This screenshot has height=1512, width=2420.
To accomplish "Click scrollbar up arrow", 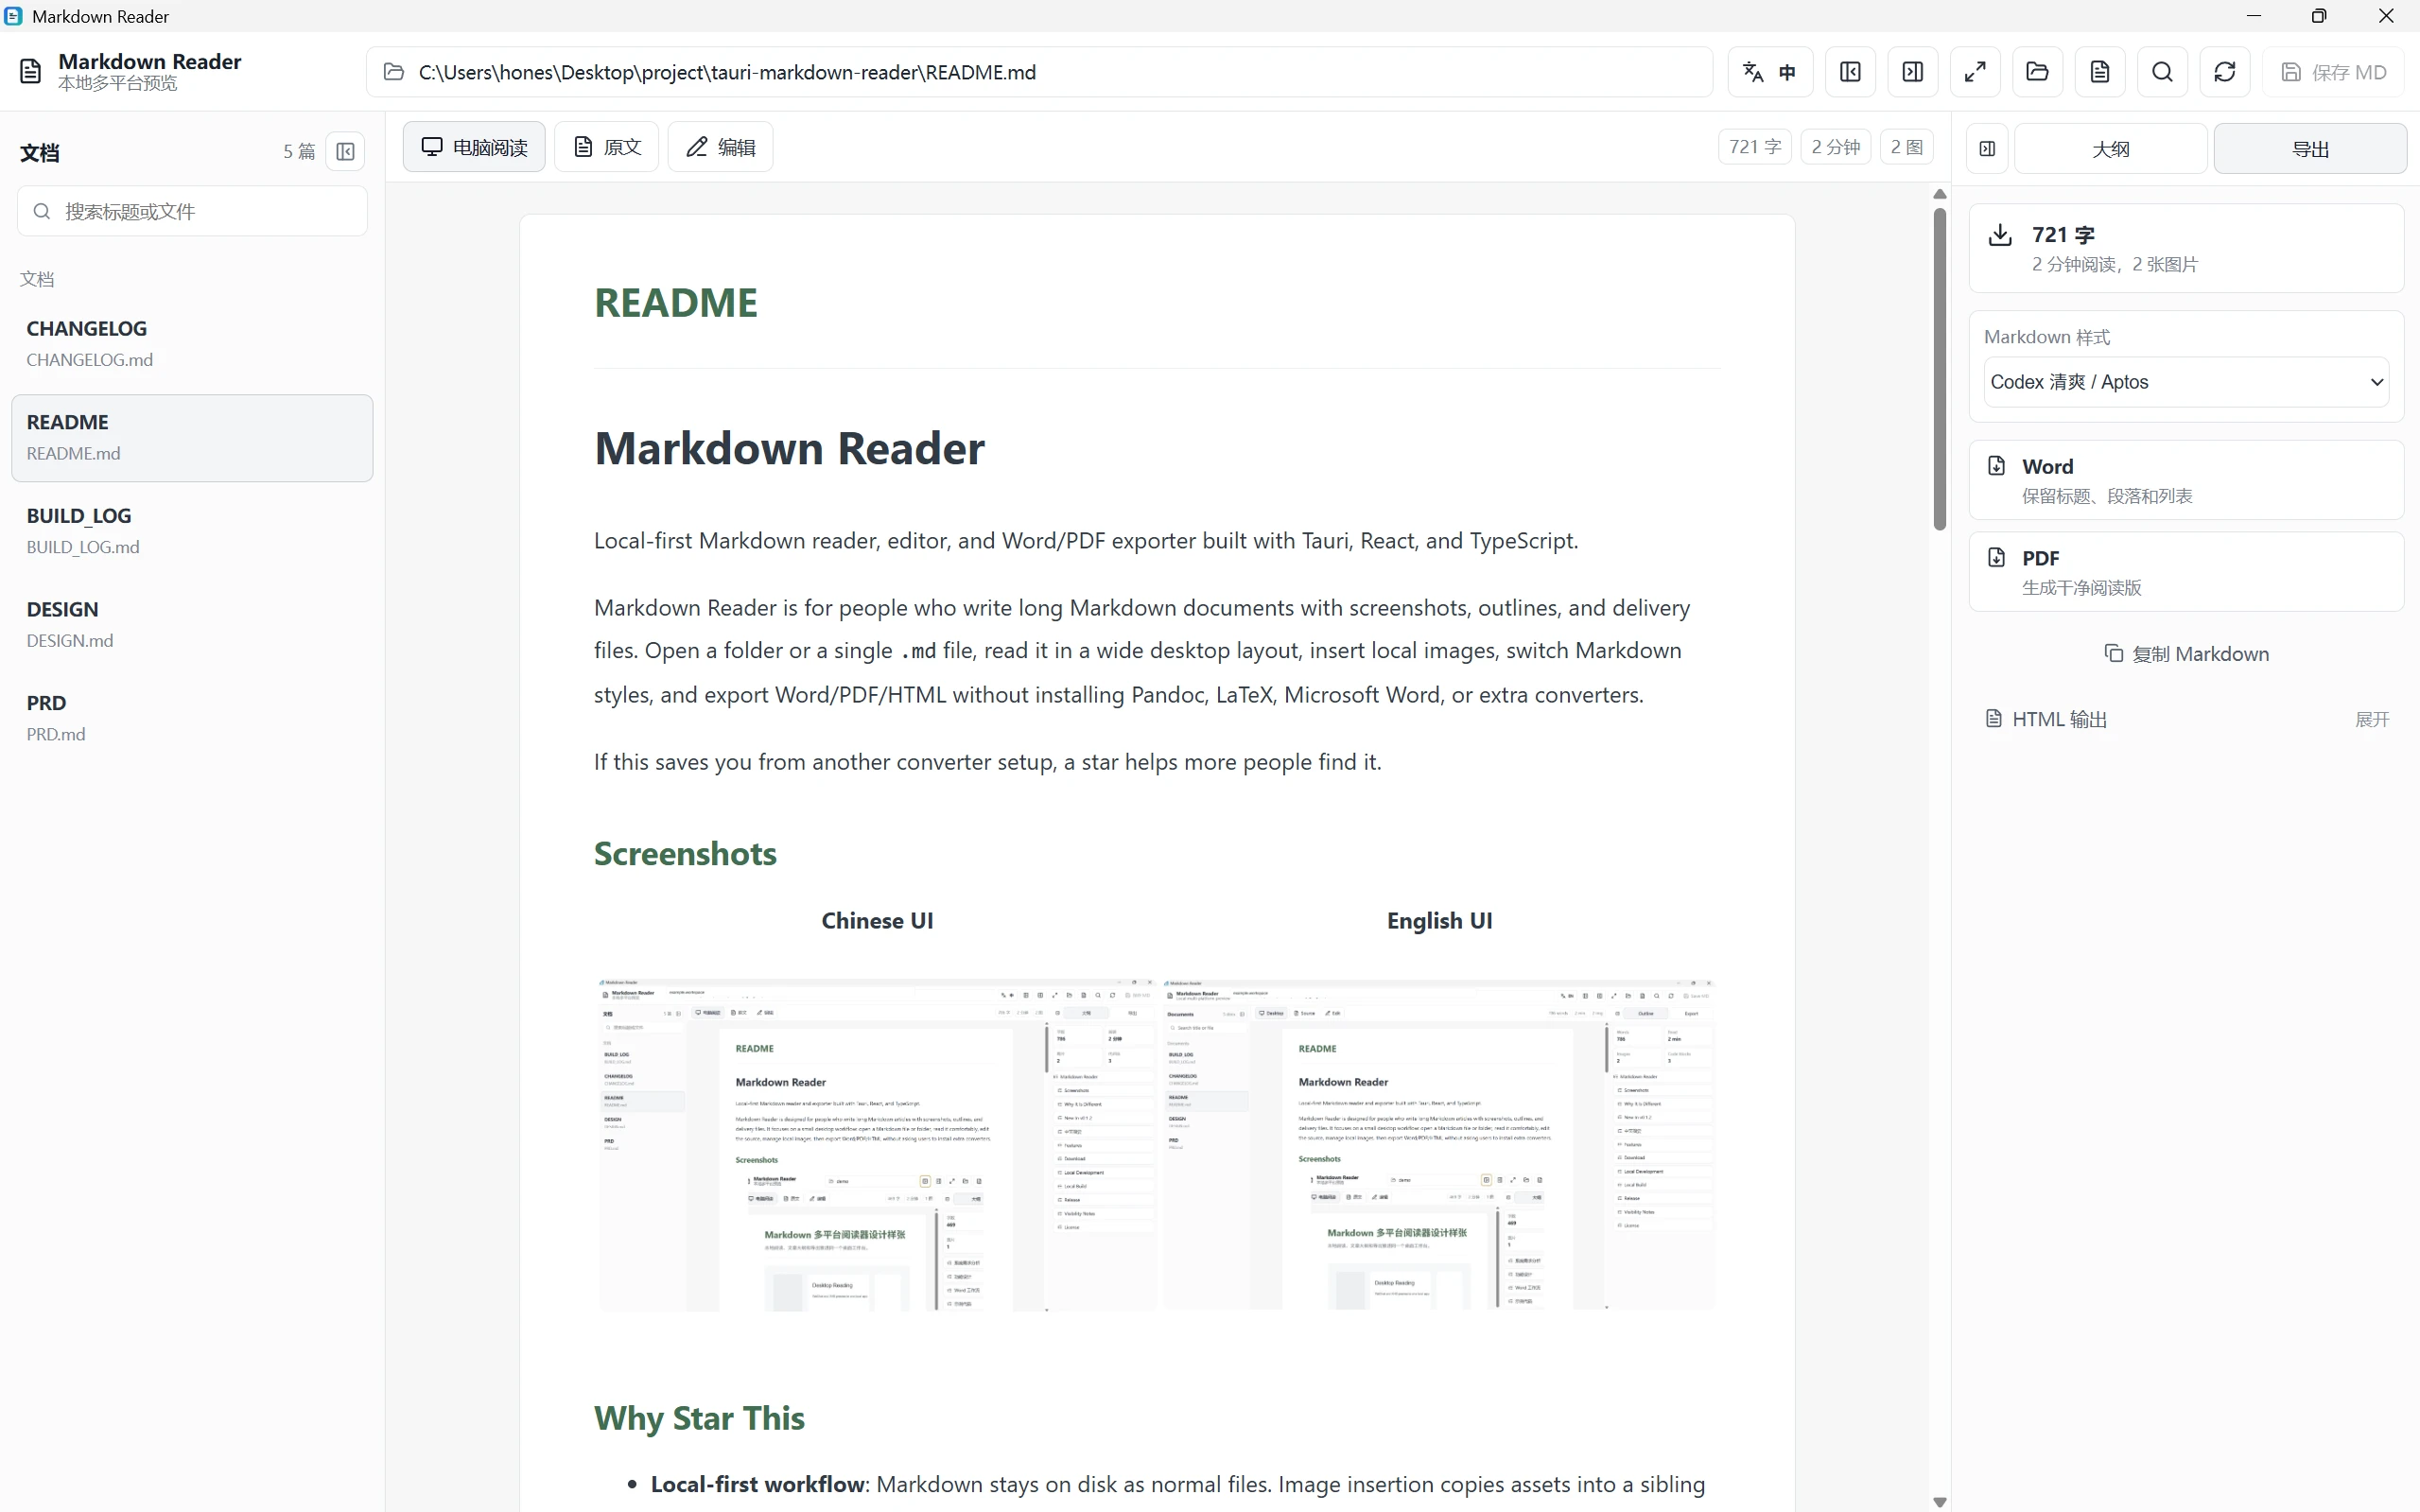I will tap(1940, 194).
